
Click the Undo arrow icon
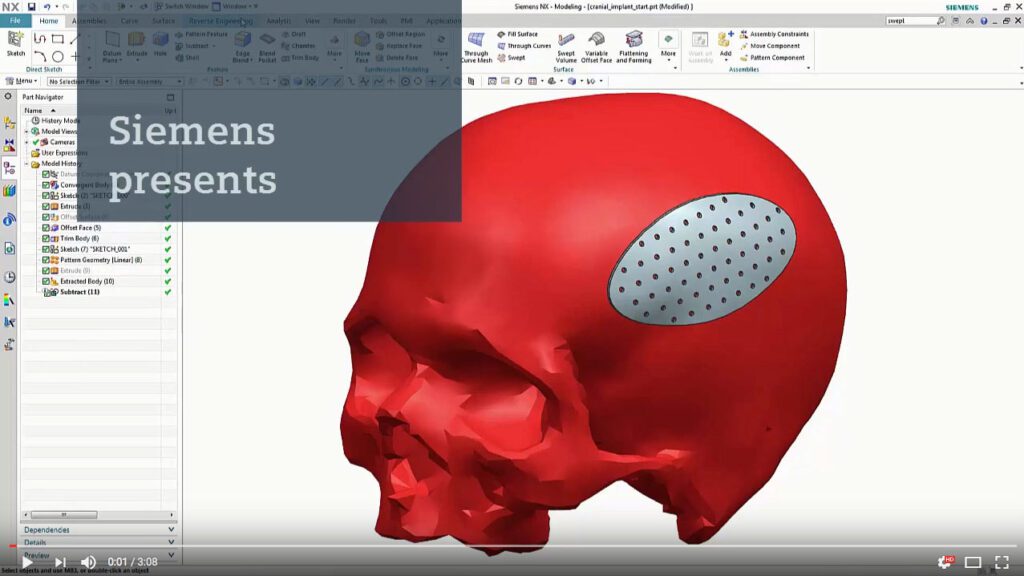pos(47,7)
